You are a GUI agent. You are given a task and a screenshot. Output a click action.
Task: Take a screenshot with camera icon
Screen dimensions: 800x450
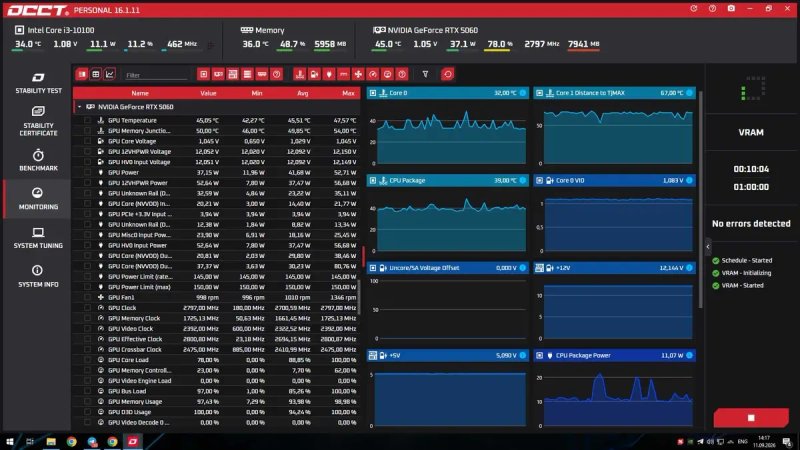(x=731, y=9)
